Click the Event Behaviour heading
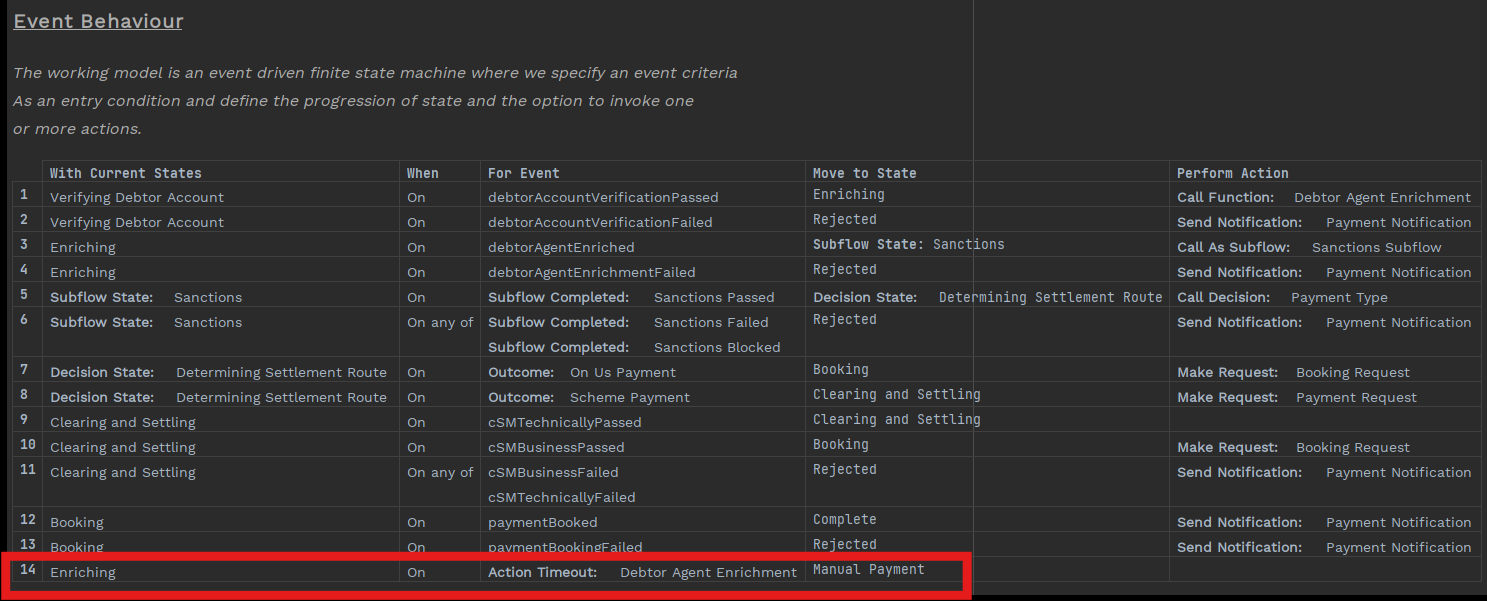 coord(98,21)
